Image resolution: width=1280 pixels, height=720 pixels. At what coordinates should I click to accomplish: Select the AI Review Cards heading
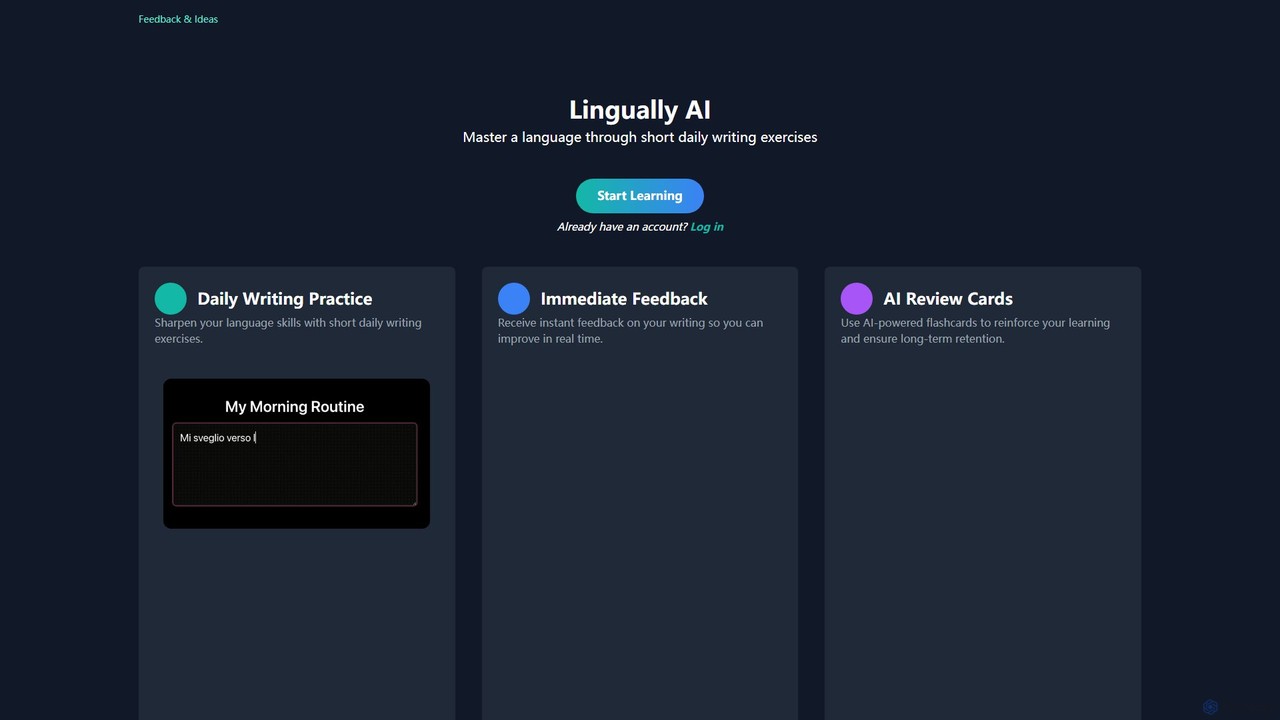click(x=948, y=299)
